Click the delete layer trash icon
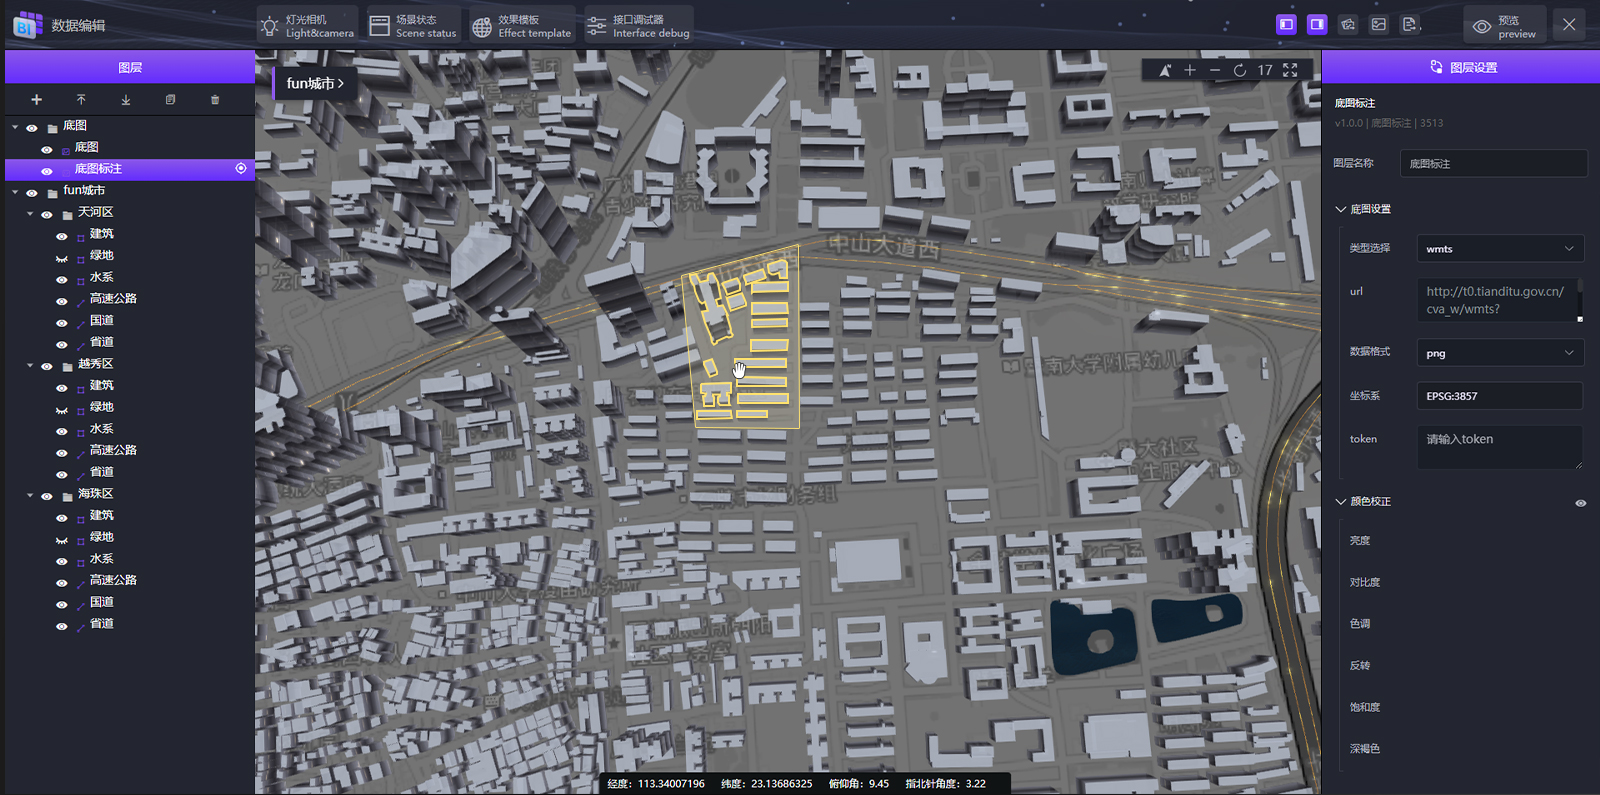The height and width of the screenshot is (795, 1600). [215, 100]
